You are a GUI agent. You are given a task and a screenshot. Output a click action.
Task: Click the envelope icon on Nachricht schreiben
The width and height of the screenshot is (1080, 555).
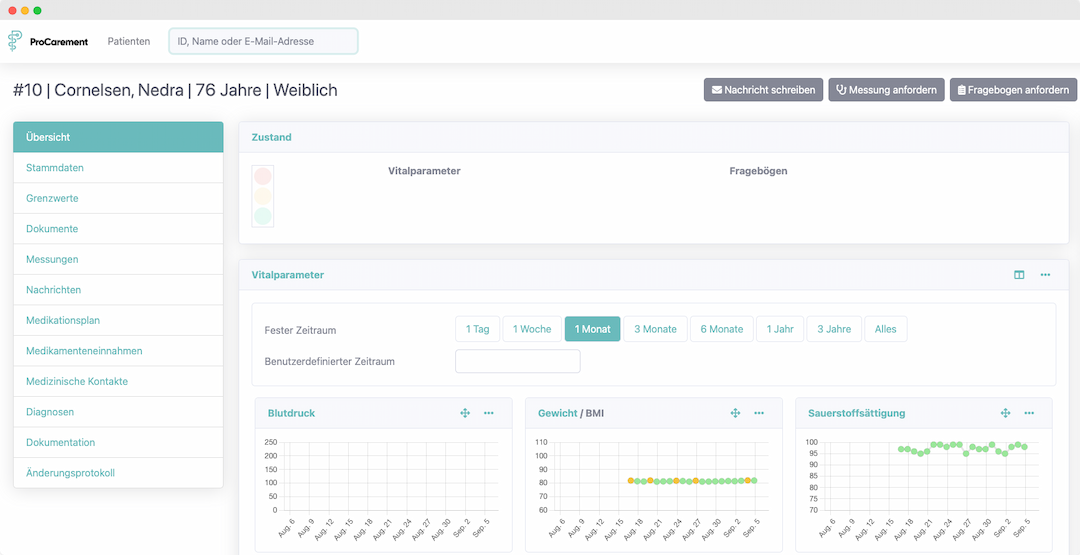[716, 90]
